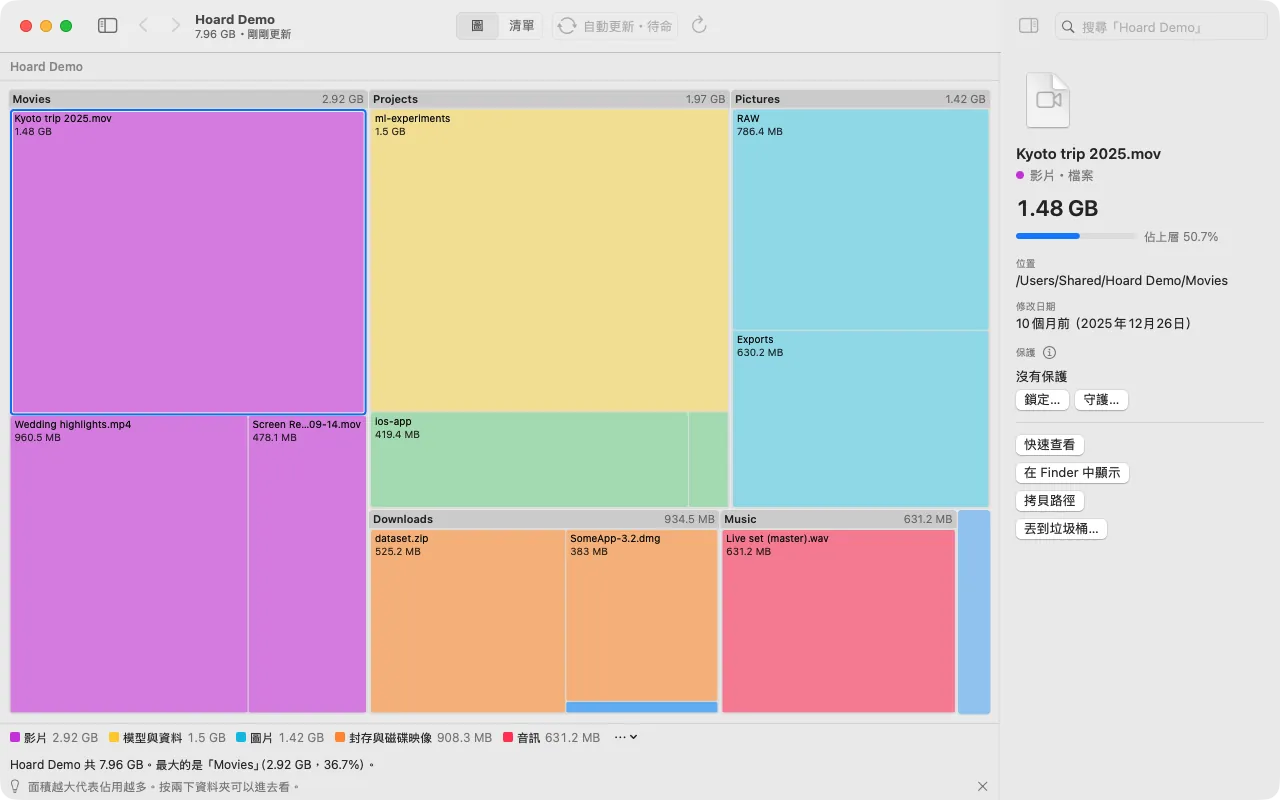Click the yellow 模型與資料 legend swatch
1280x800 pixels.
114,738
